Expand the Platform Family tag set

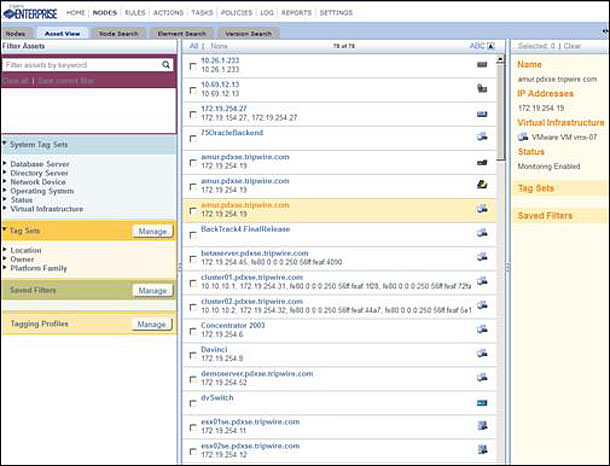coord(5,267)
